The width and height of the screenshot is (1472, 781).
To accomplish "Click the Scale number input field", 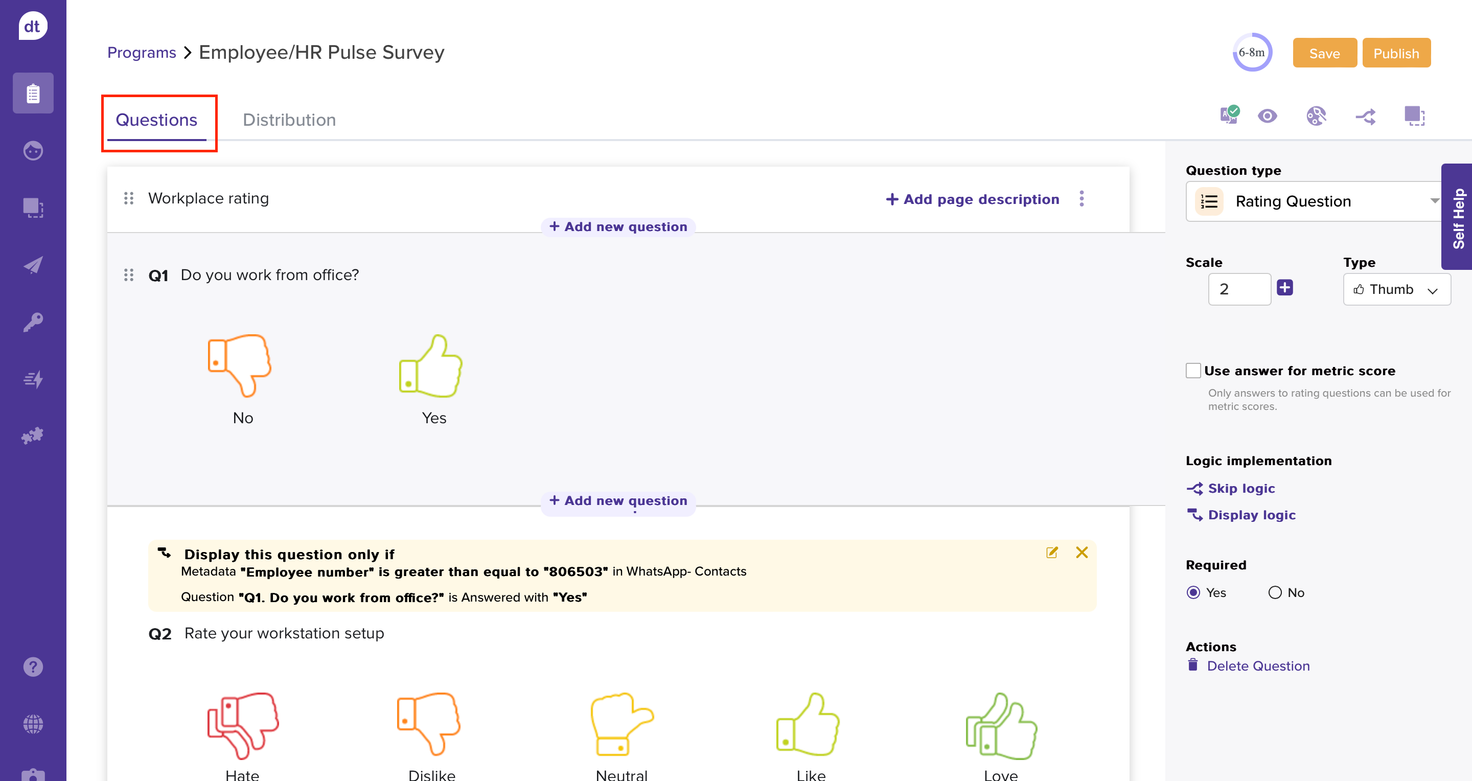I will point(1239,290).
